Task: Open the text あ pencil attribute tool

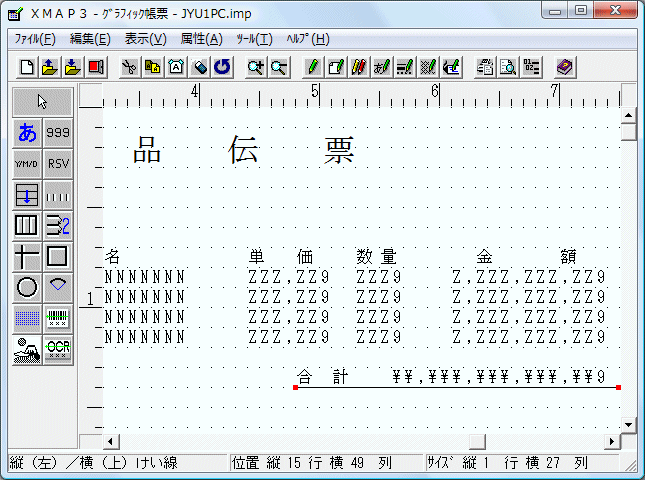Action: [382, 67]
